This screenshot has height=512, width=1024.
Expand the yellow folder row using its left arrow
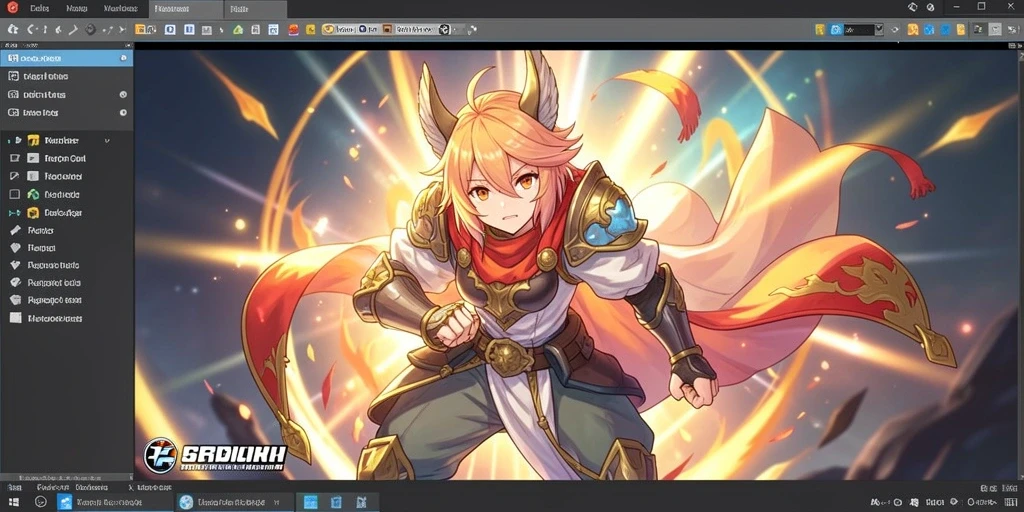[x=19, y=140]
